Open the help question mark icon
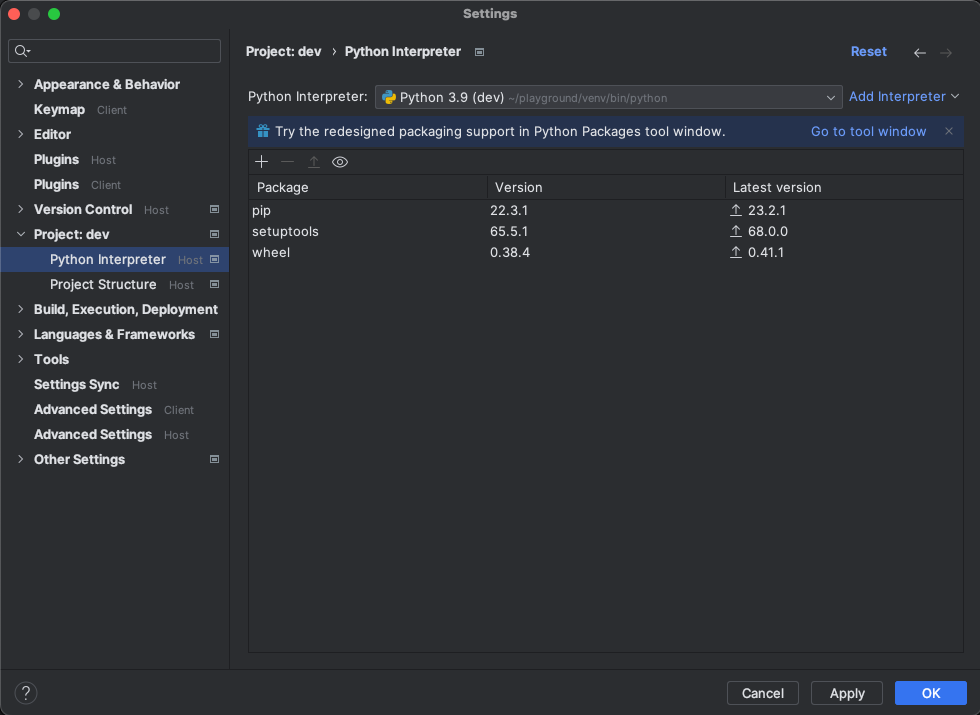Image resolution: width=980 pixels, height=715 pixels. (x=26, y=692)
